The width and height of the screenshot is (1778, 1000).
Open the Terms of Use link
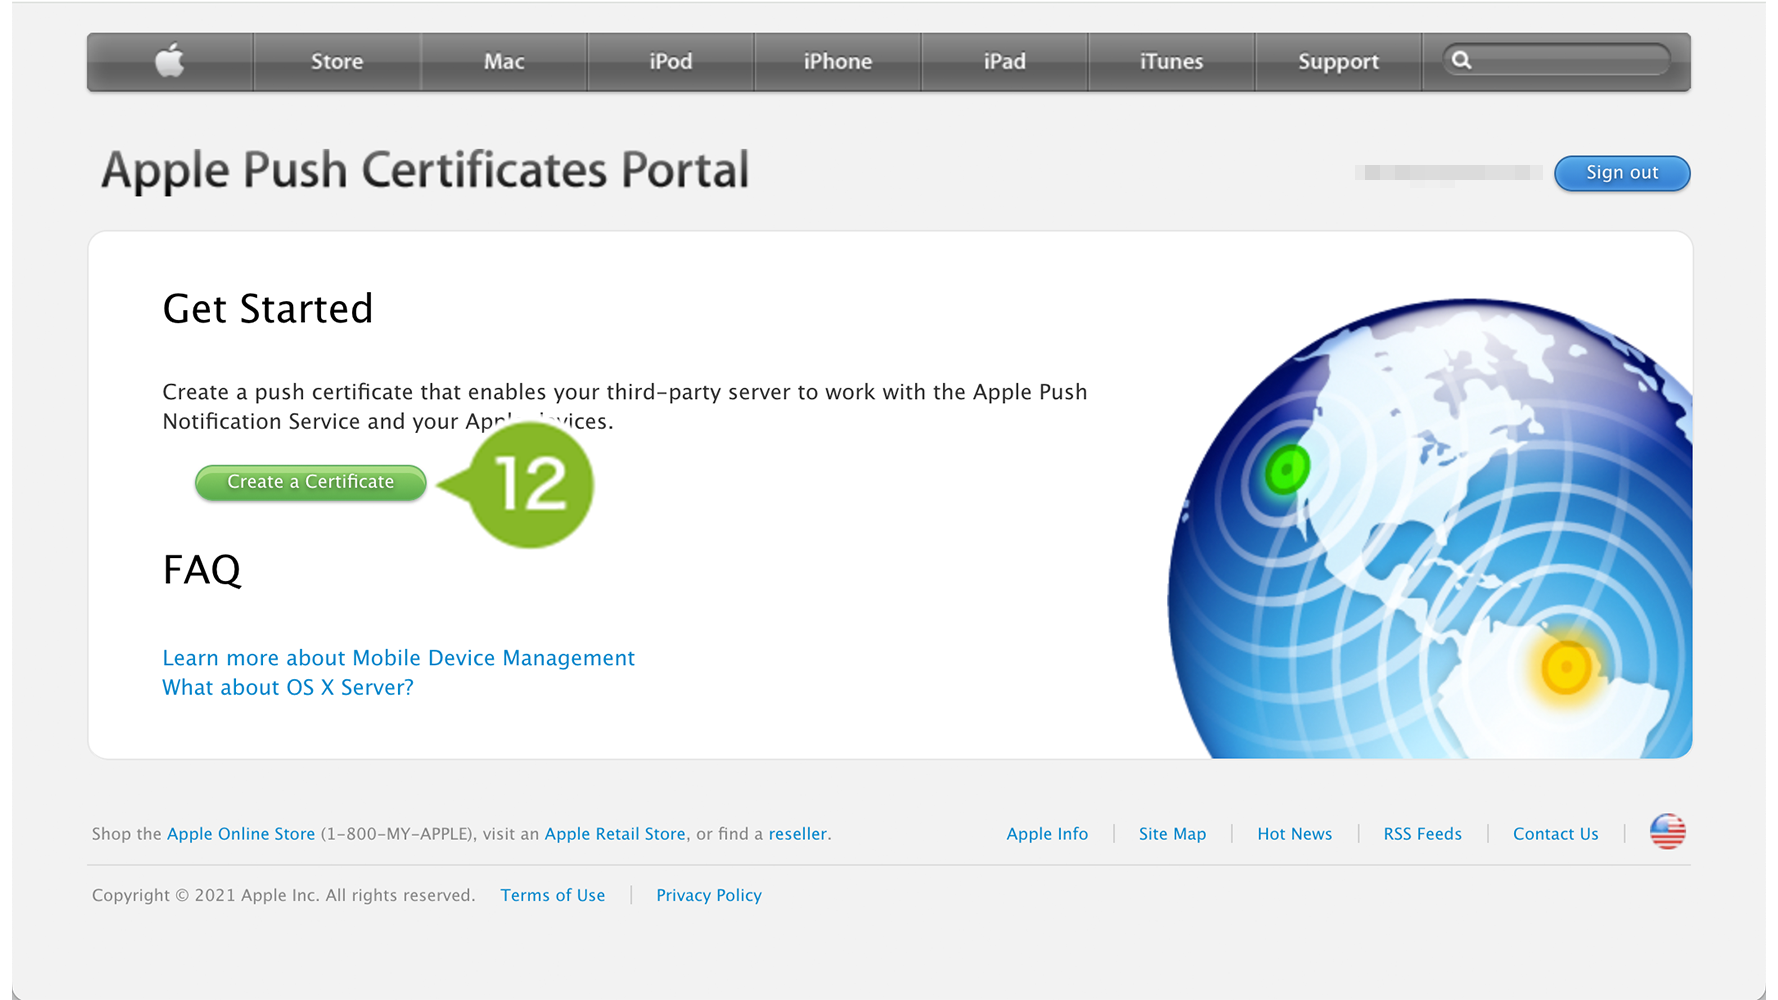[x=552, y=895]
